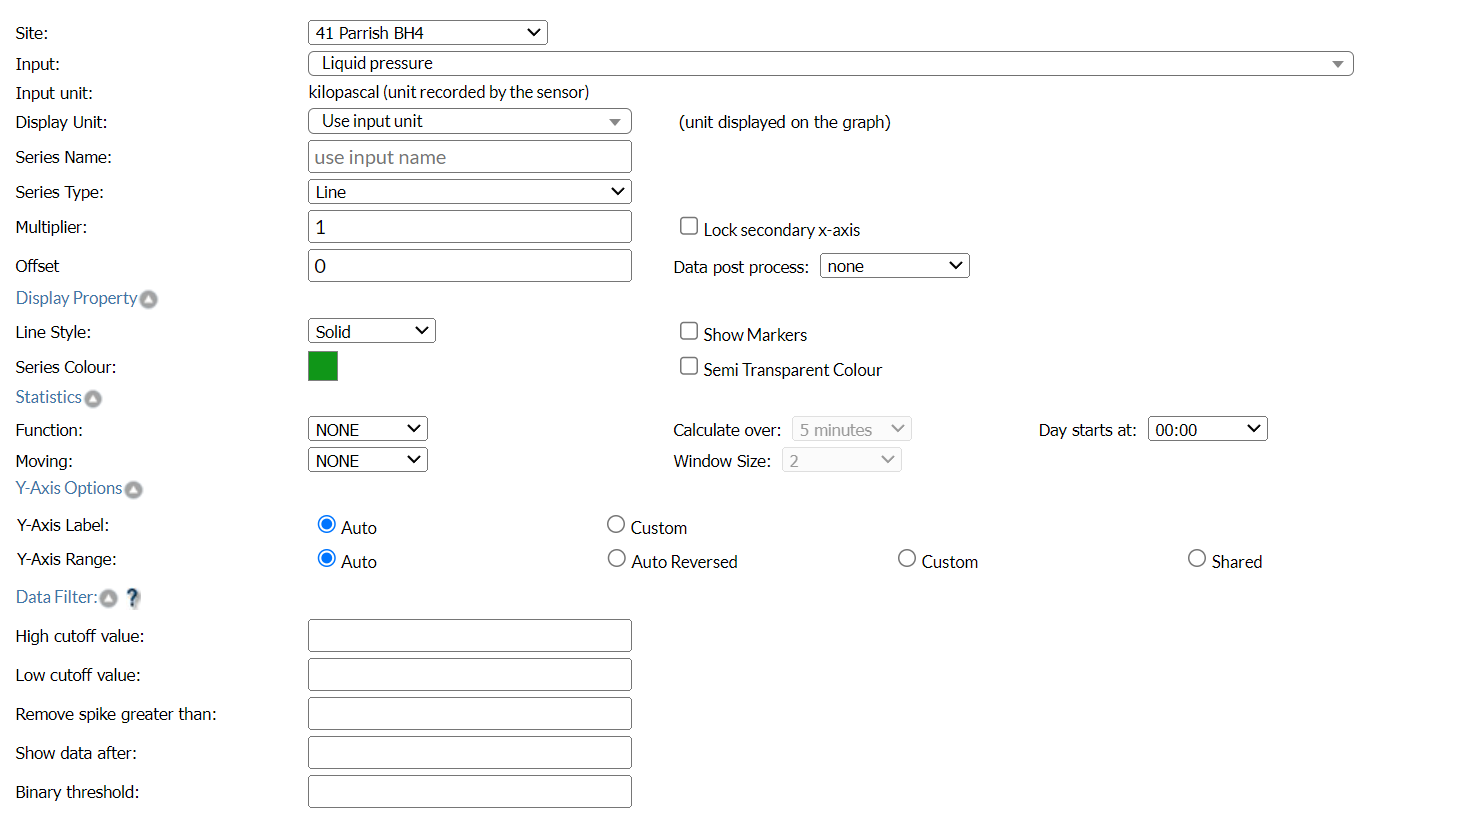Click the Display Property section link
The image size is (1480, 829).
coord(76,298)
